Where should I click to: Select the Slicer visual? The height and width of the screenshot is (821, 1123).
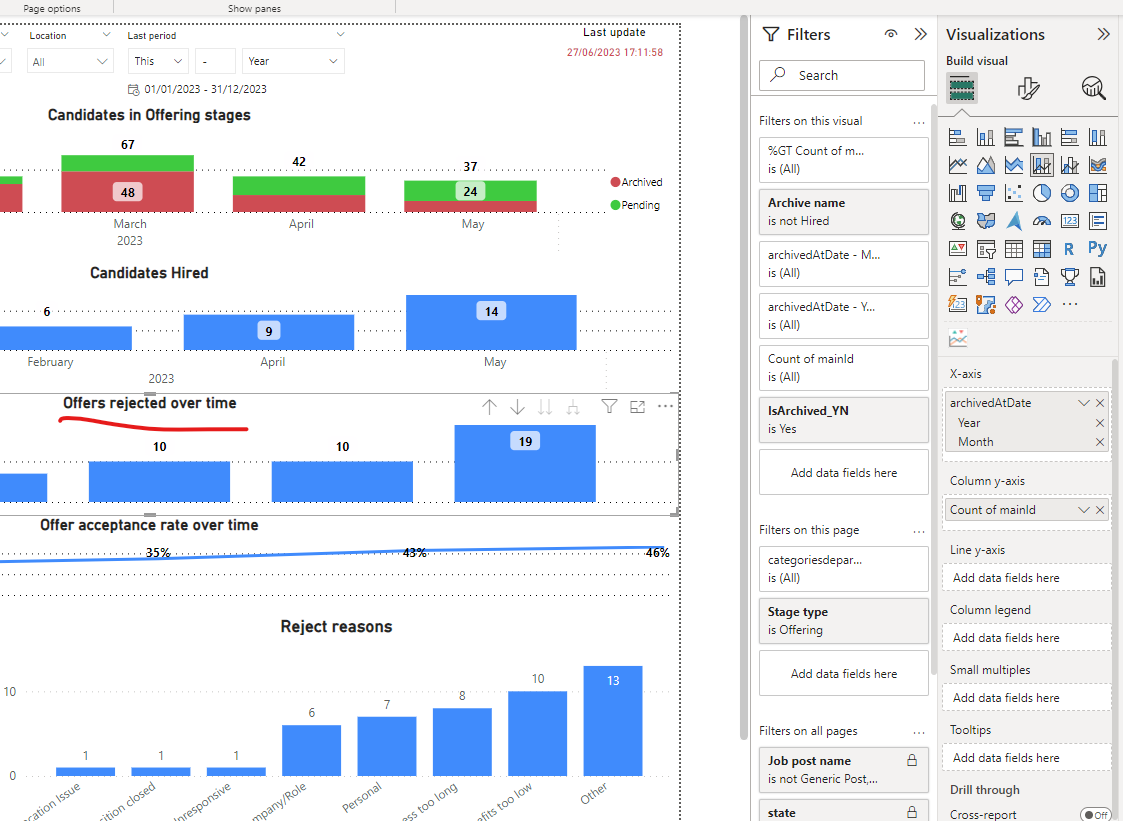click(985, 249)
